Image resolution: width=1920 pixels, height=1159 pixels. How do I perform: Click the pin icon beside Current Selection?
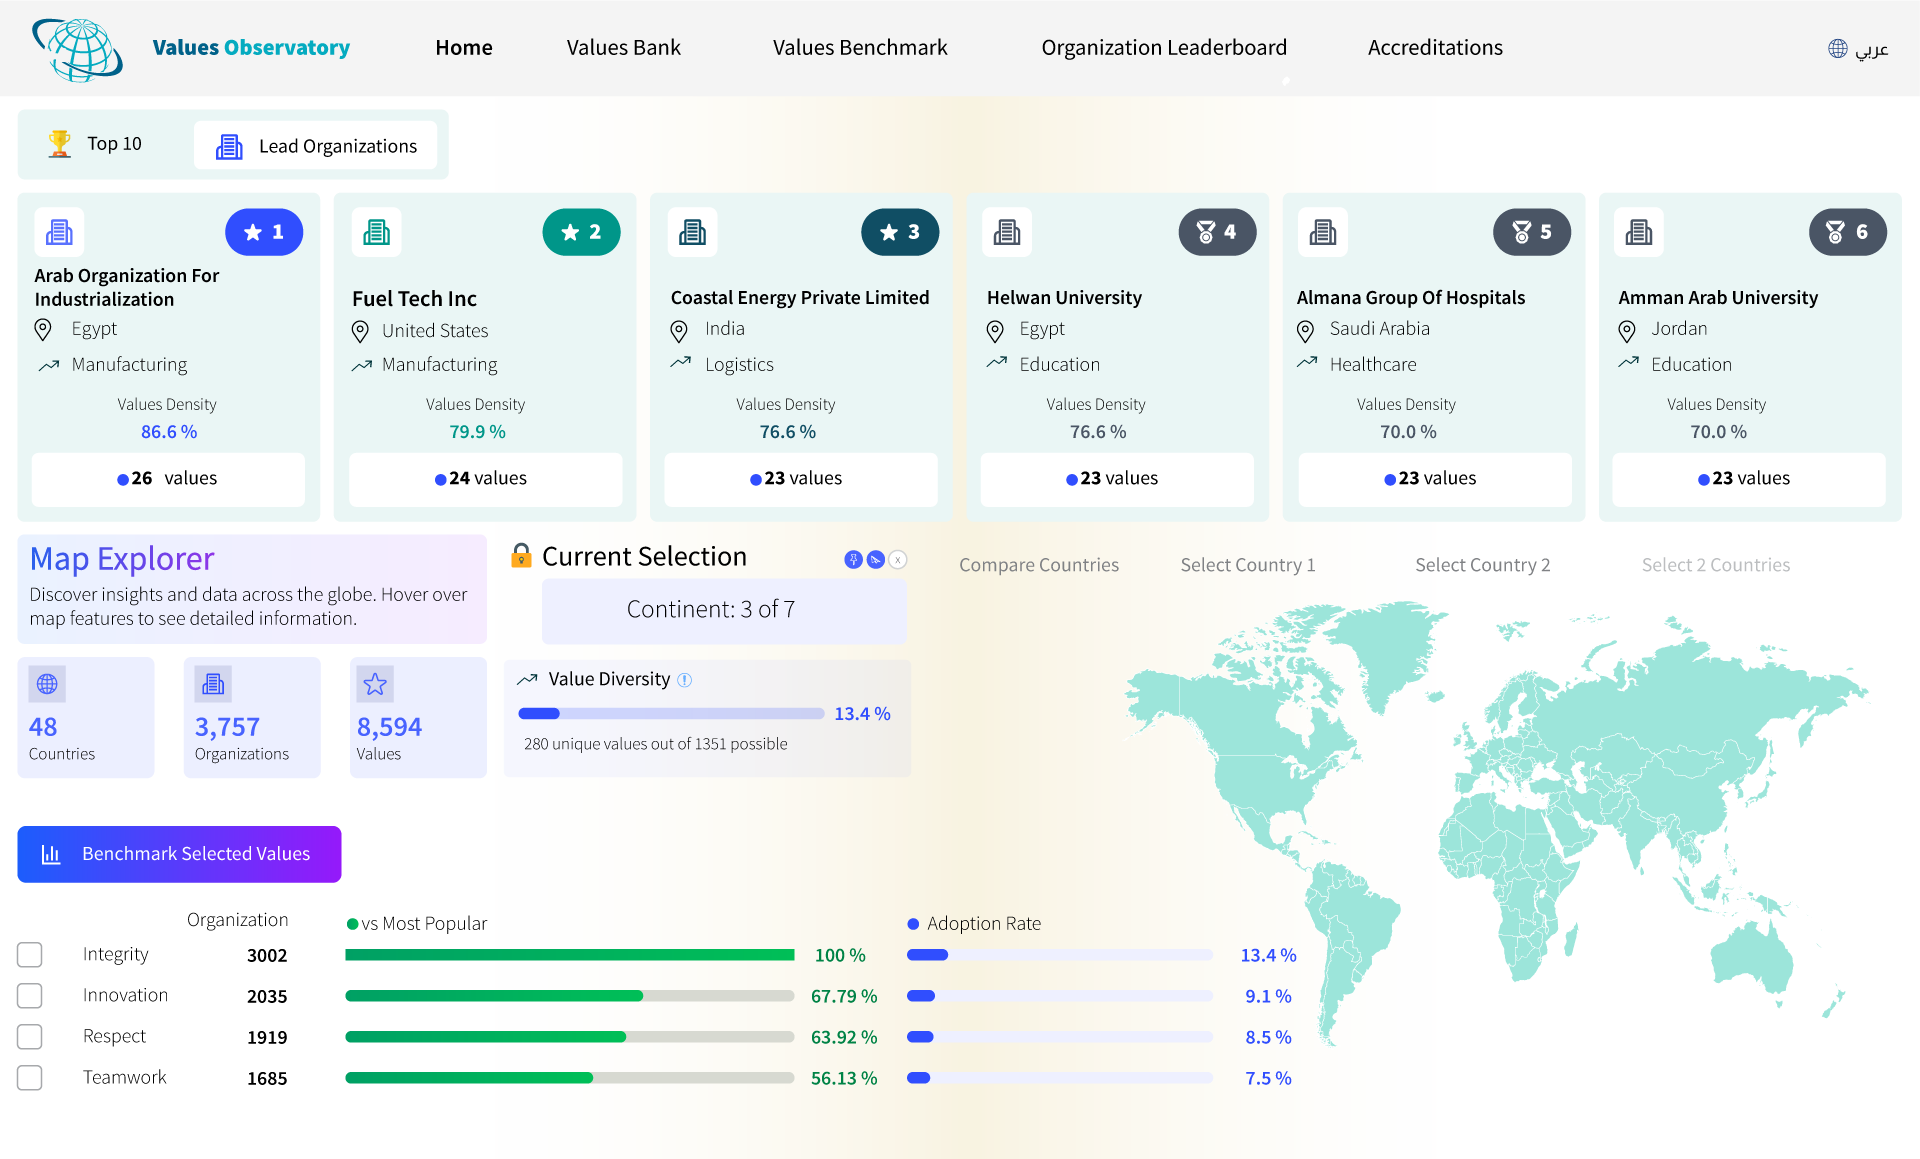tap(852, 559)
